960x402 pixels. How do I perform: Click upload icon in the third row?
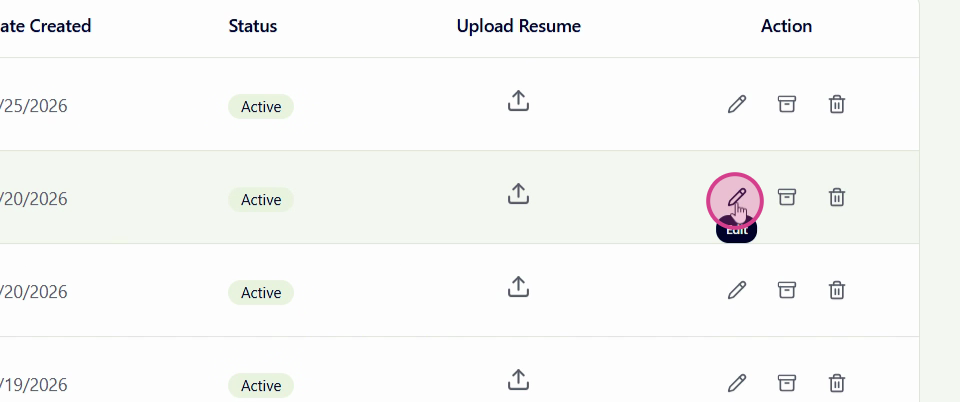(518, 288)
